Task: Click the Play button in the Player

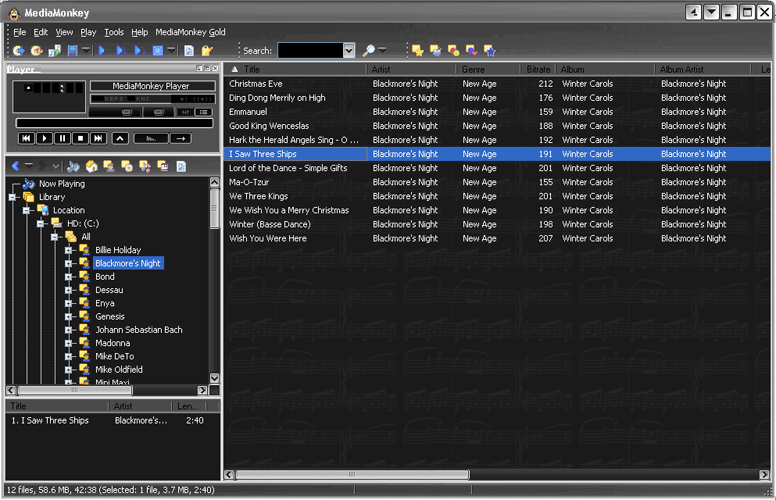Action: 45,138
